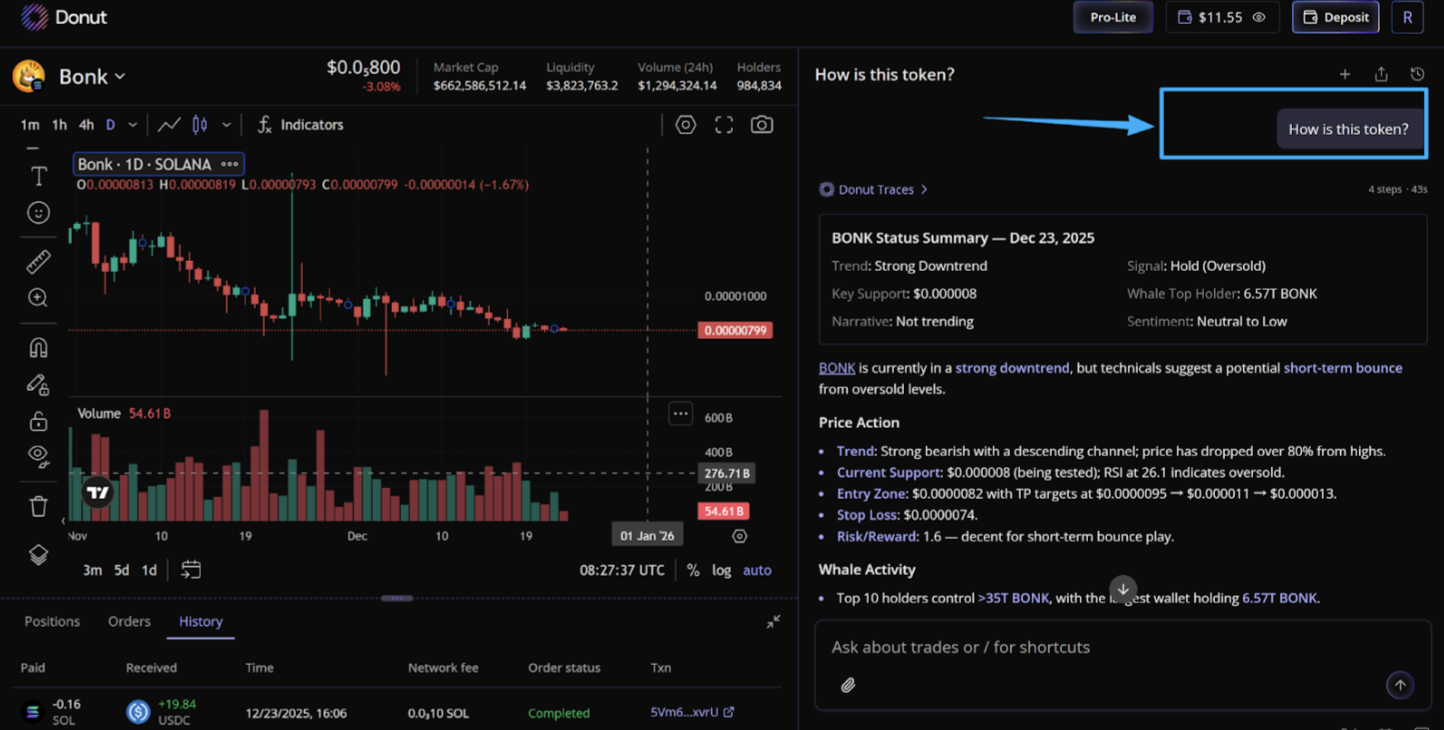Image resolution: width=1444 pixels, height=730 pixels.
Task: Open the Bonk token dropdown
Action: tap(92, 77)
